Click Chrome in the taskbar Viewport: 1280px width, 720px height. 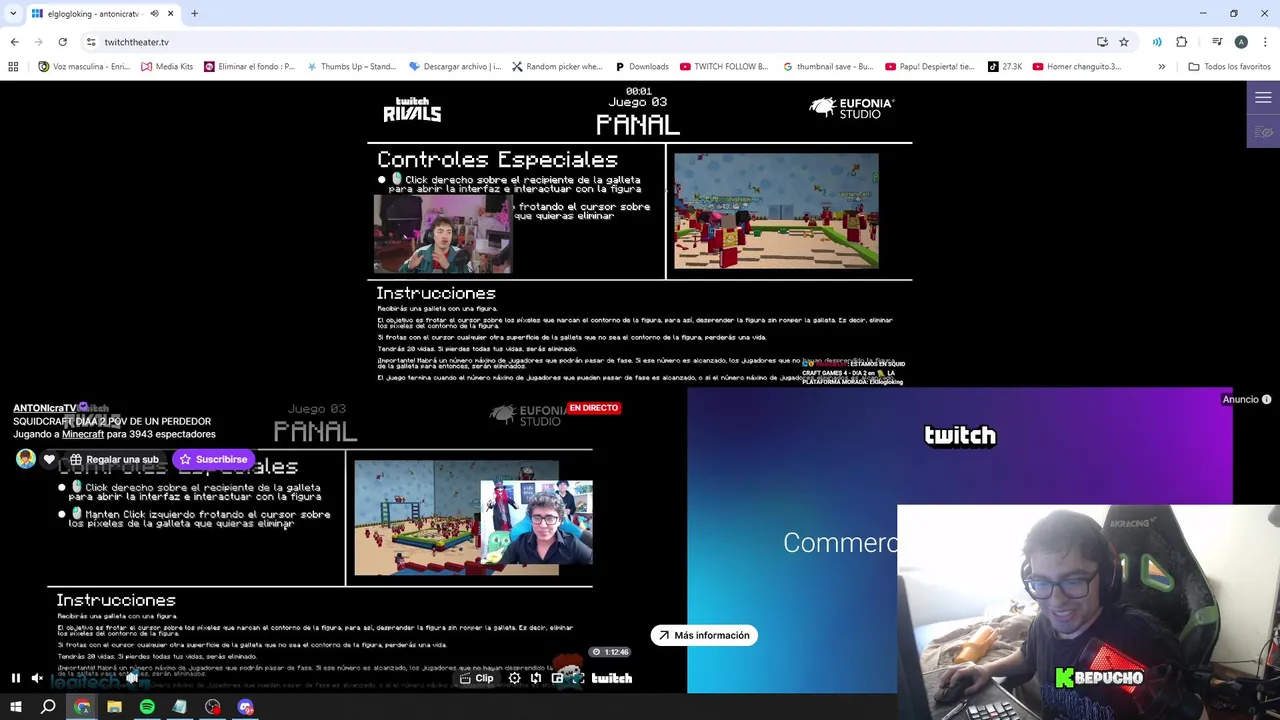point(82,707)
